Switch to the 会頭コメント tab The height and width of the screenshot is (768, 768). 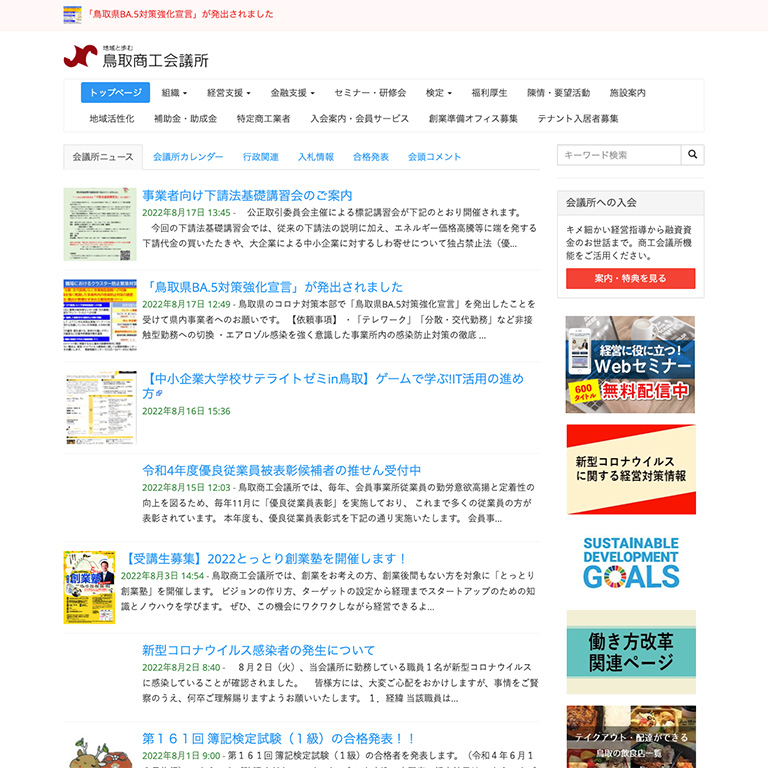click(434, 157)
